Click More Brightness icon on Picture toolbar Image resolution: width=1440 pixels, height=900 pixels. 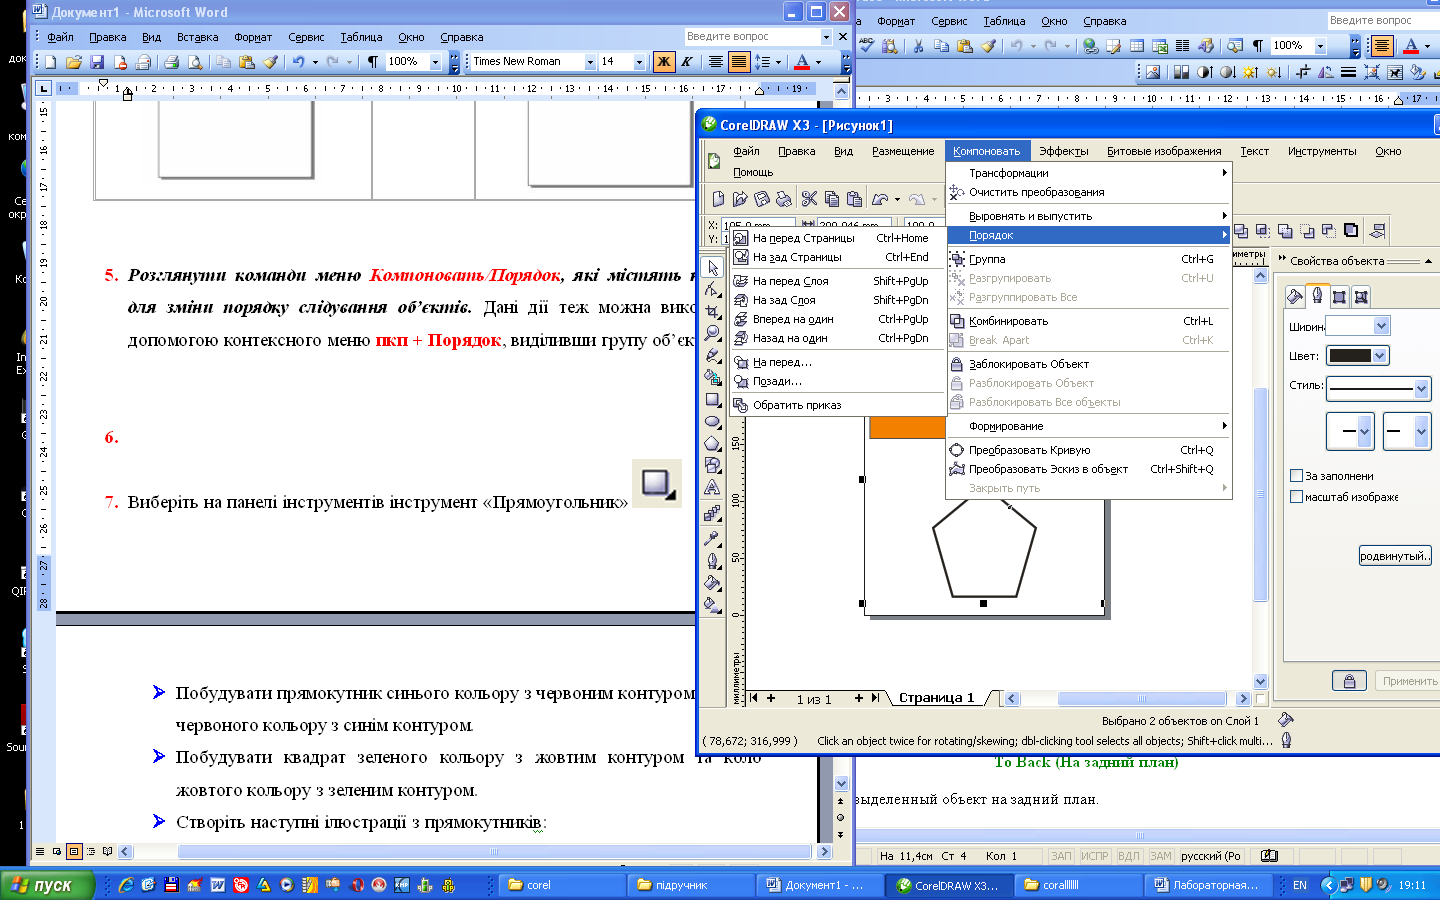1250,72
